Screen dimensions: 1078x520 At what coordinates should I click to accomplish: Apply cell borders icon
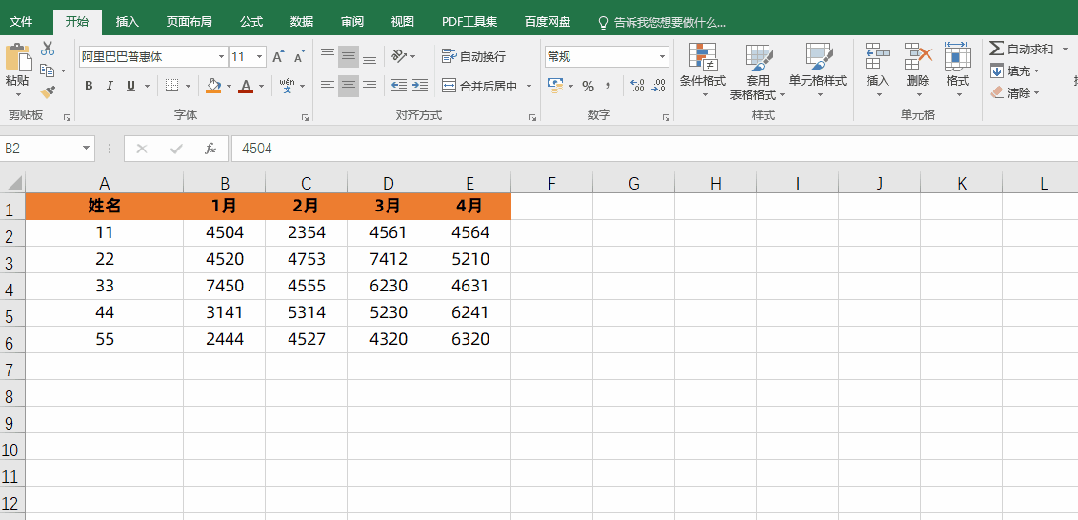click(171, 86)
